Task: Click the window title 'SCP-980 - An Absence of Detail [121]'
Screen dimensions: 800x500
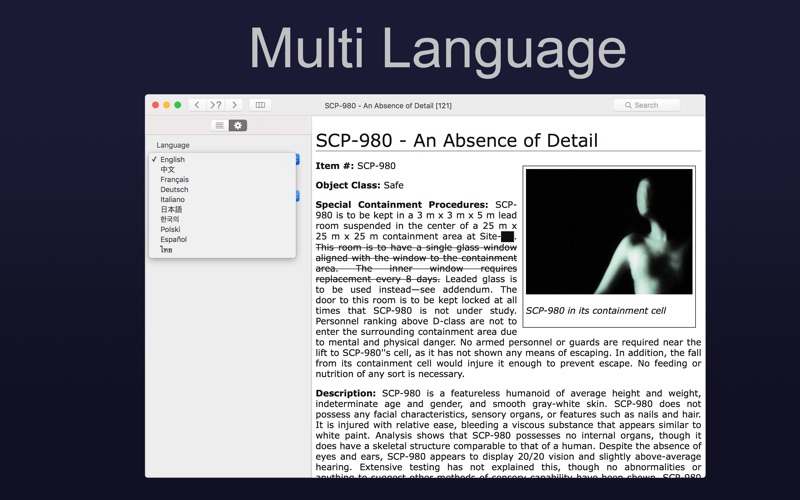Action: (388, 106)
